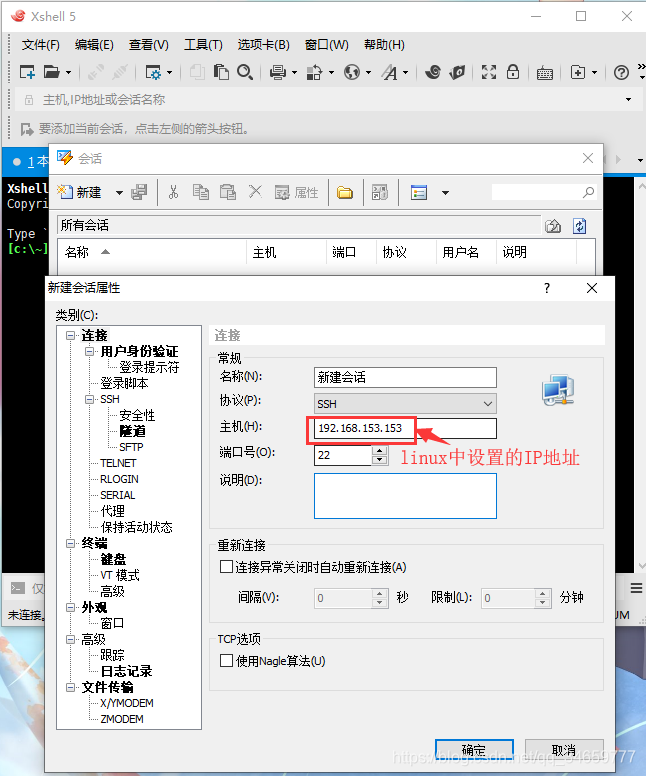This screenshot has width=646, height=776.
Task: Click the Xagent swirl icon in toolbar
Action: click(x=433, y=72)
